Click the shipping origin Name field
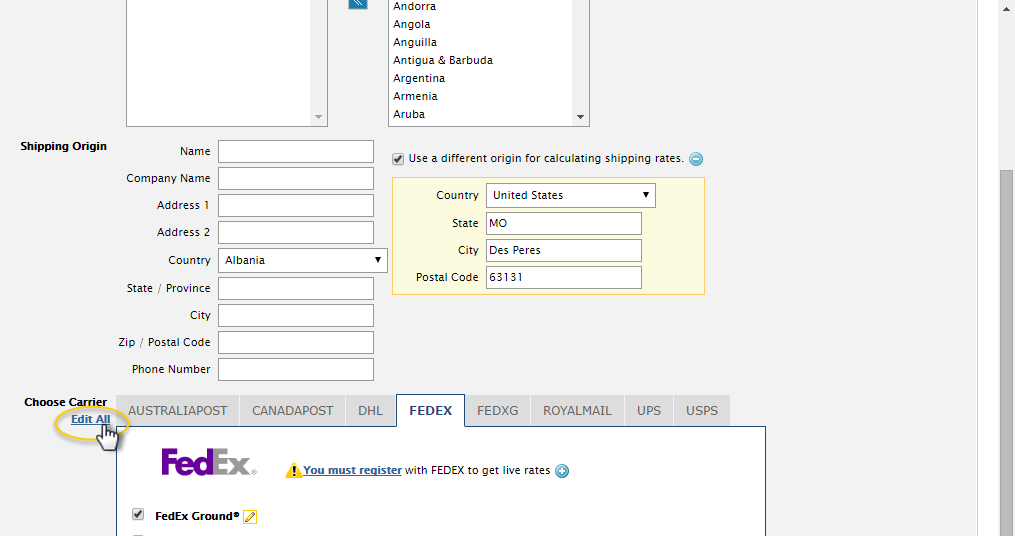The image size is (1015, 536). (296, 151)
